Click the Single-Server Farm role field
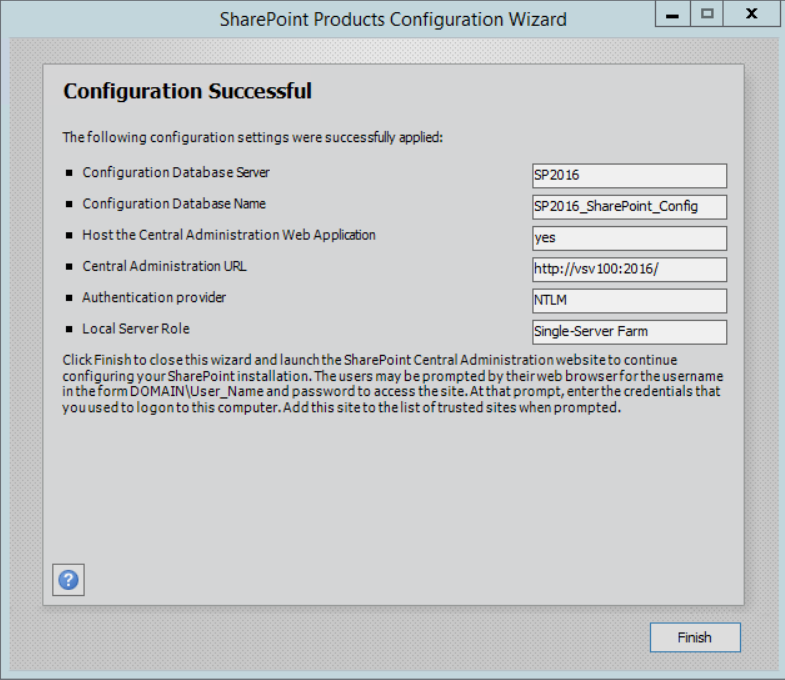 629,332
